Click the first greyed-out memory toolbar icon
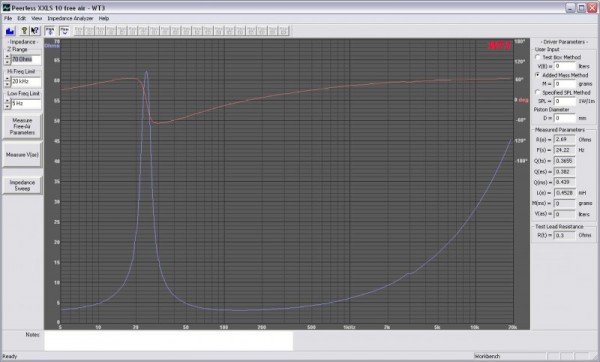This screenshot has width=600, height=362. point(79,31)
